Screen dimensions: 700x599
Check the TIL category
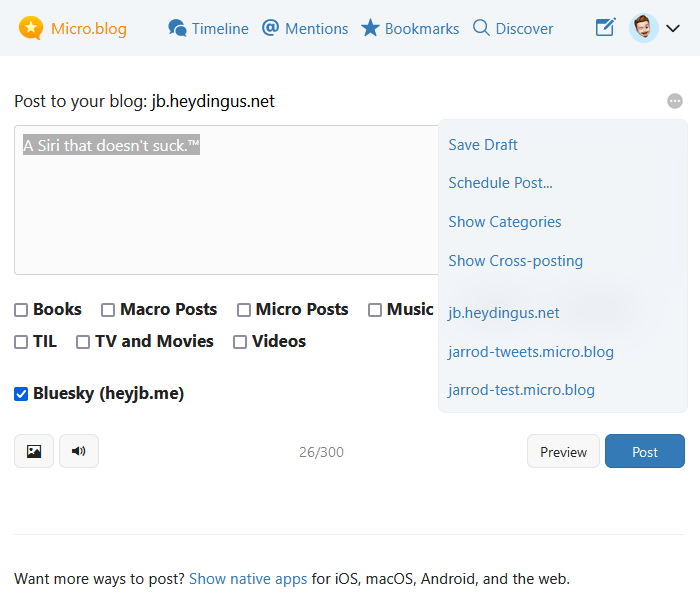pyautogui.click(x=21, y=342)
